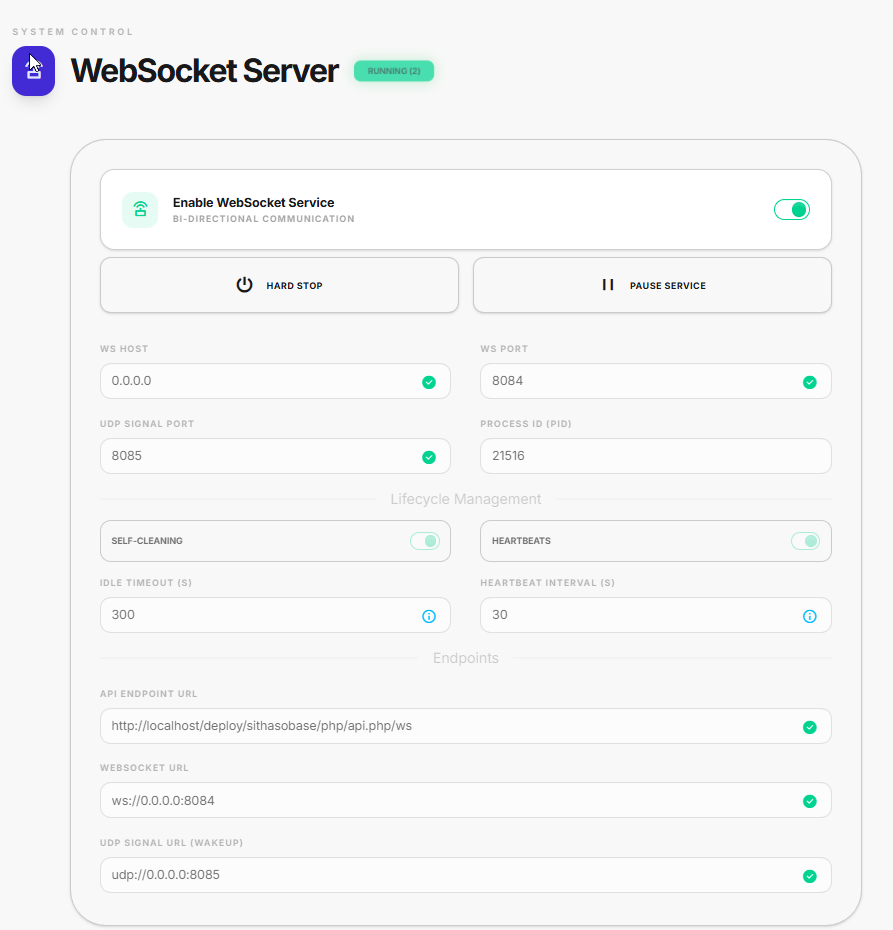Screen dimensions: 893x930
Task: Turn off the Heartbeats toggle
Action: [805, 541]
